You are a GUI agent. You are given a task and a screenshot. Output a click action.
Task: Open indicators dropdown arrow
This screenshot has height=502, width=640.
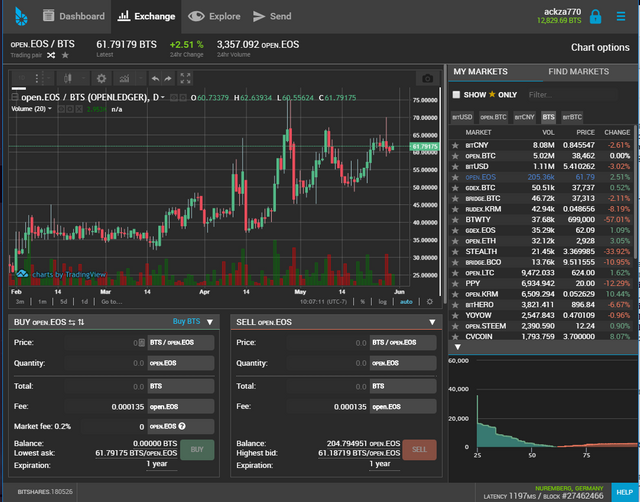click(x=140, y=78)
